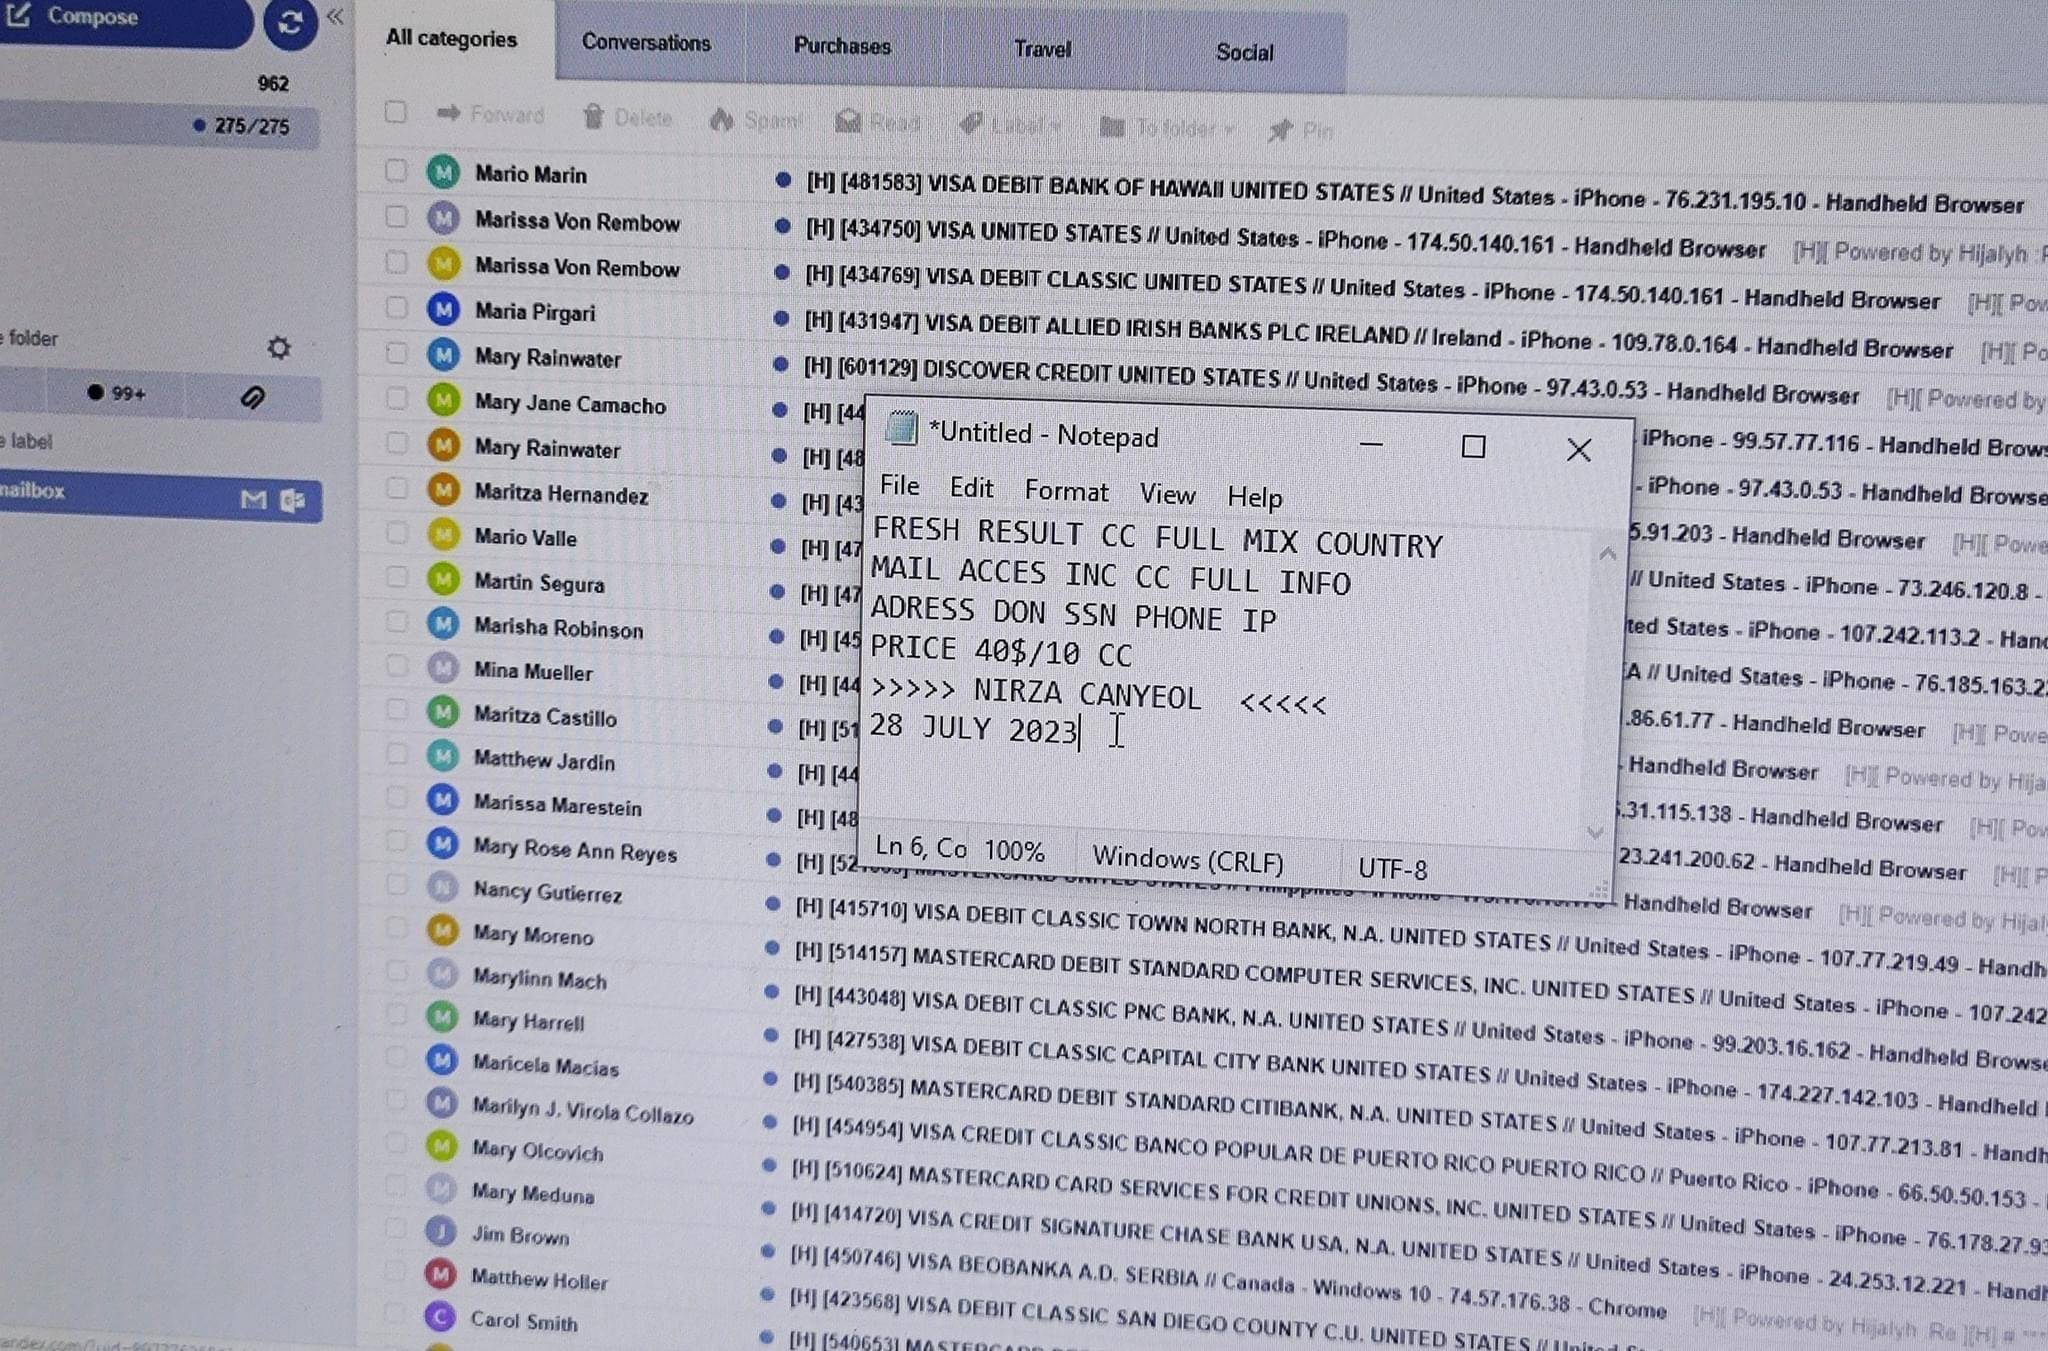Tick the select-all checkbox in the mail toolbar
2048x1351 pixels.
pos(396,112)
